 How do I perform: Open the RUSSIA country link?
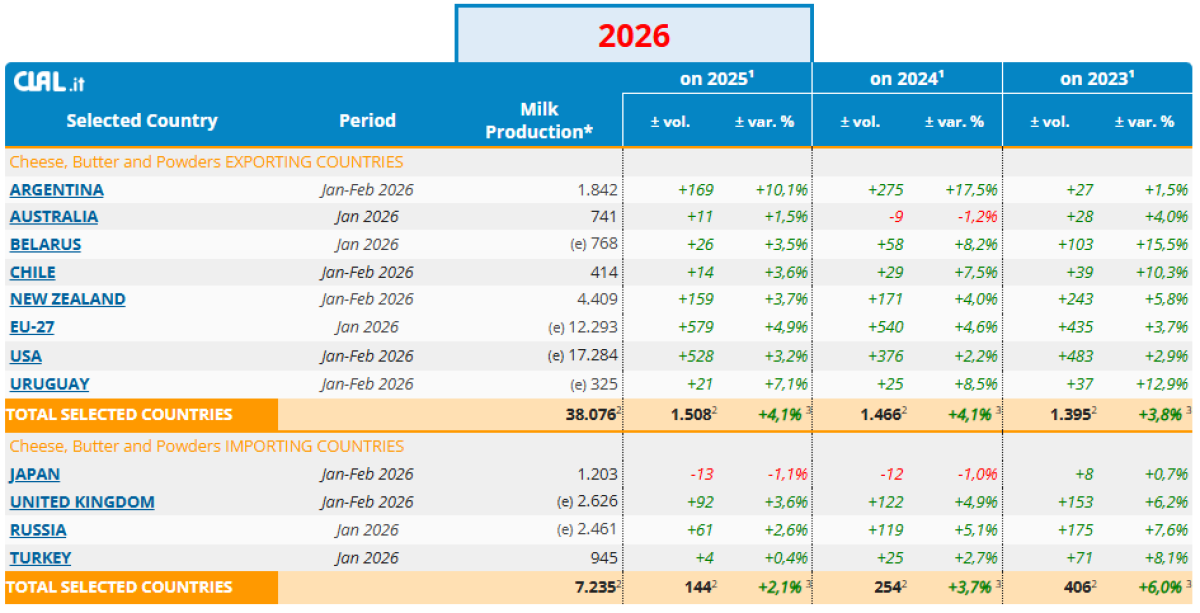point(38,530)
